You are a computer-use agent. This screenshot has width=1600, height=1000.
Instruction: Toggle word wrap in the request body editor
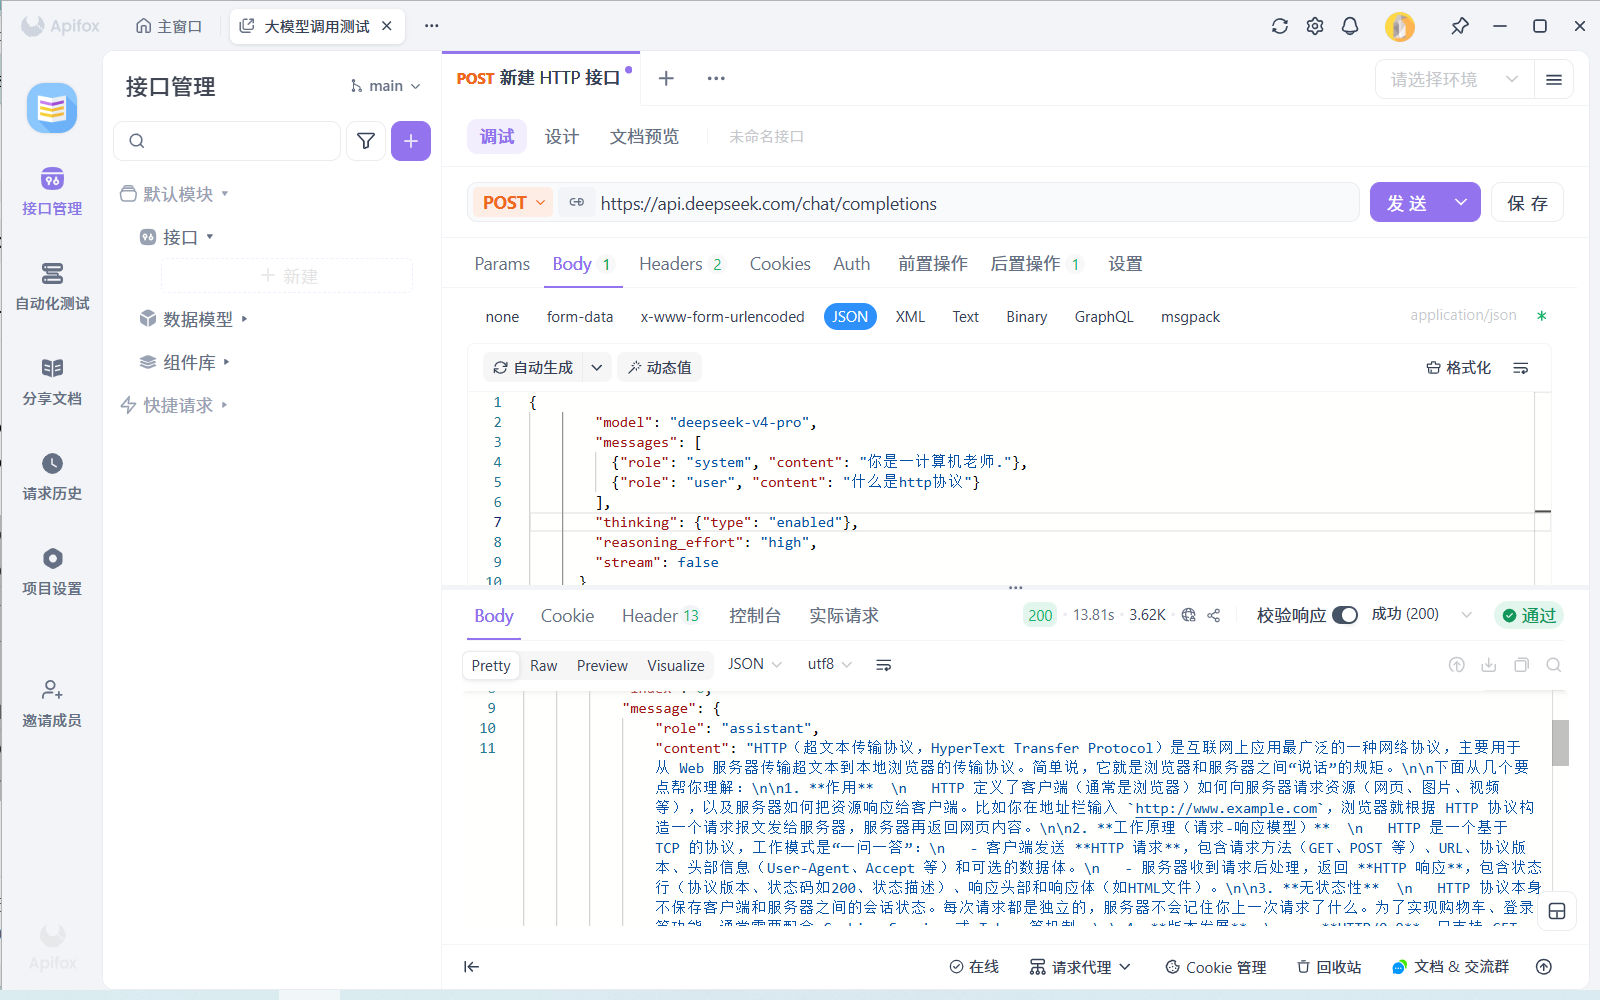[1521, 368]
